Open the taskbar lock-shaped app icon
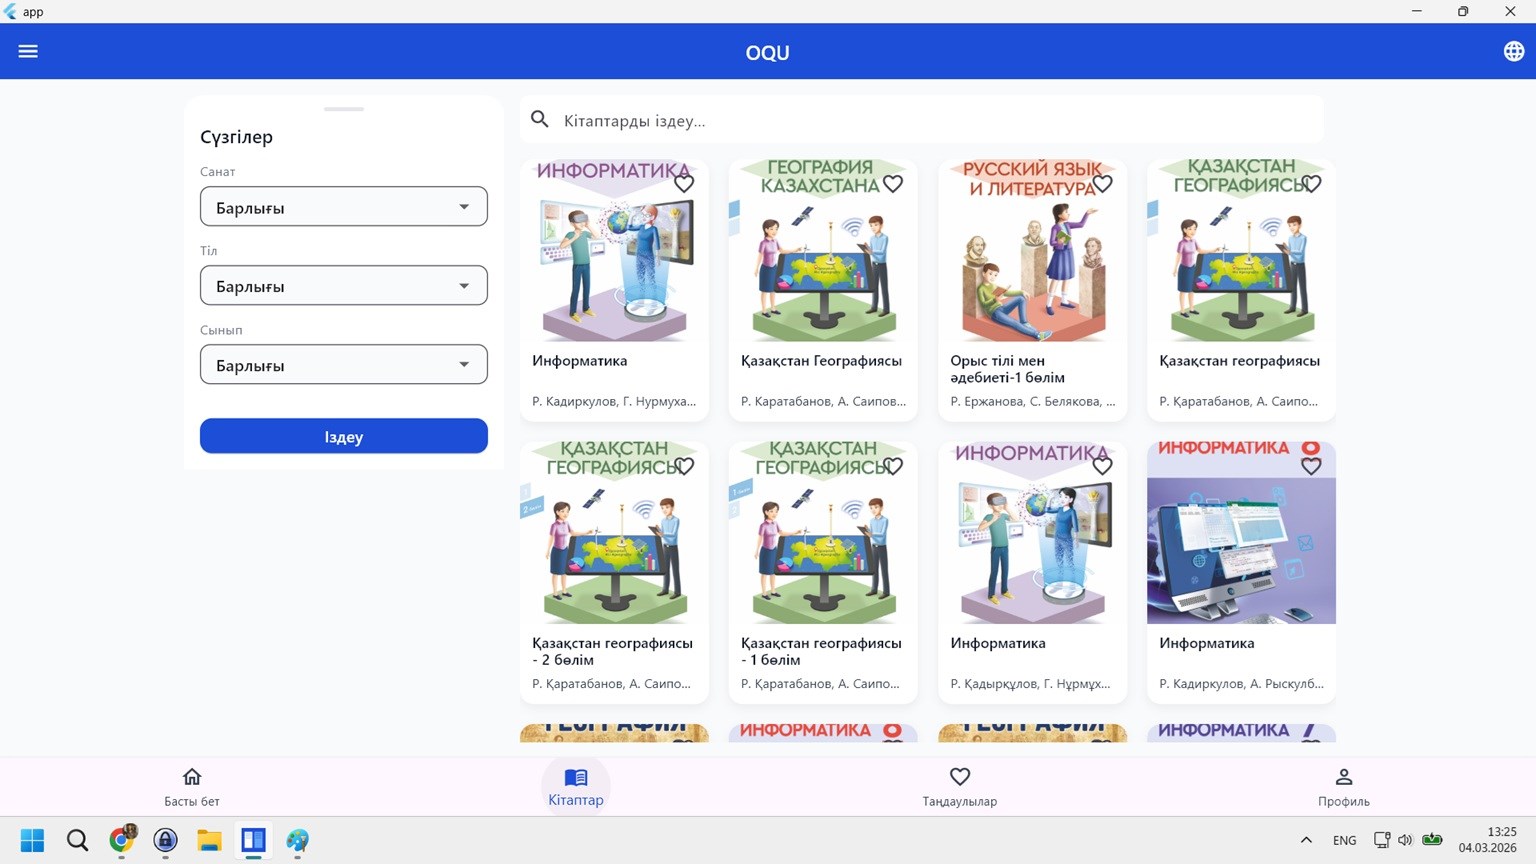This screenshot has height=864, width=1536. [x=165, y=840]
